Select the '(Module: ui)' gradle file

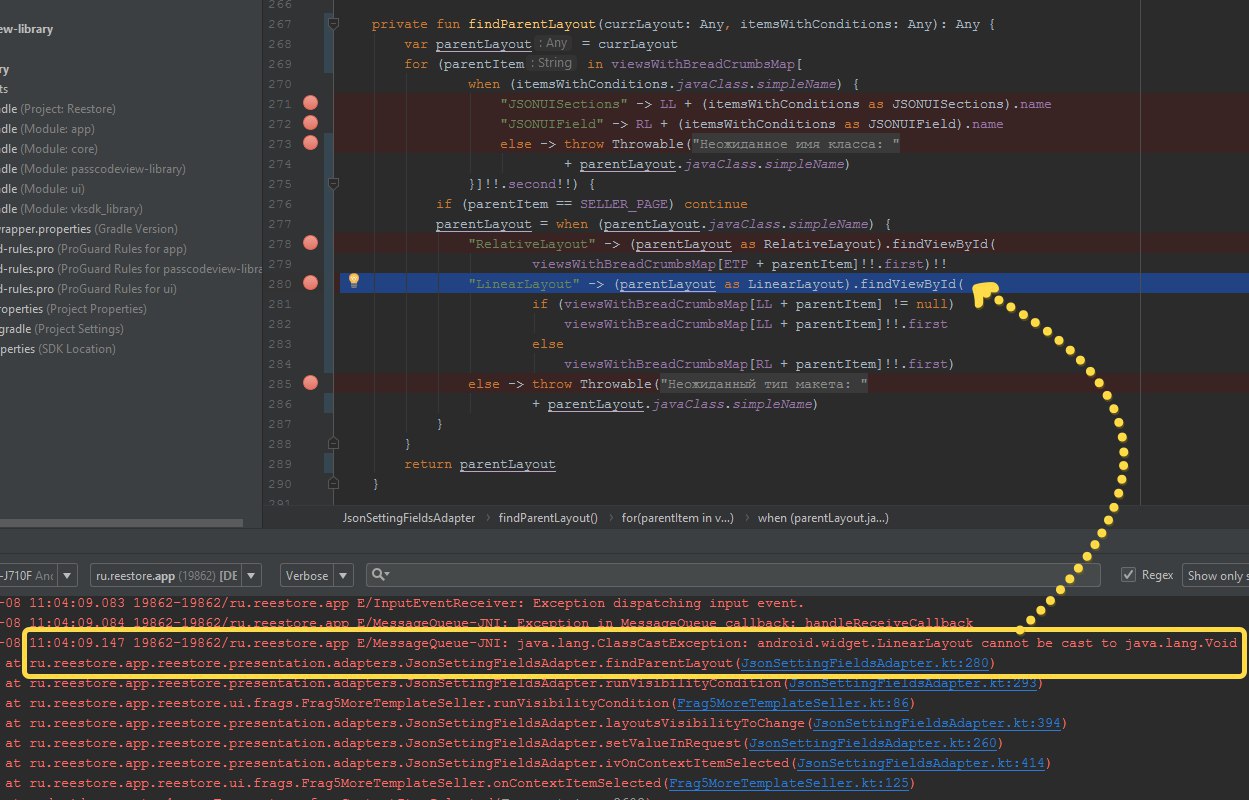pyautogui.click(x=41, y=189)
